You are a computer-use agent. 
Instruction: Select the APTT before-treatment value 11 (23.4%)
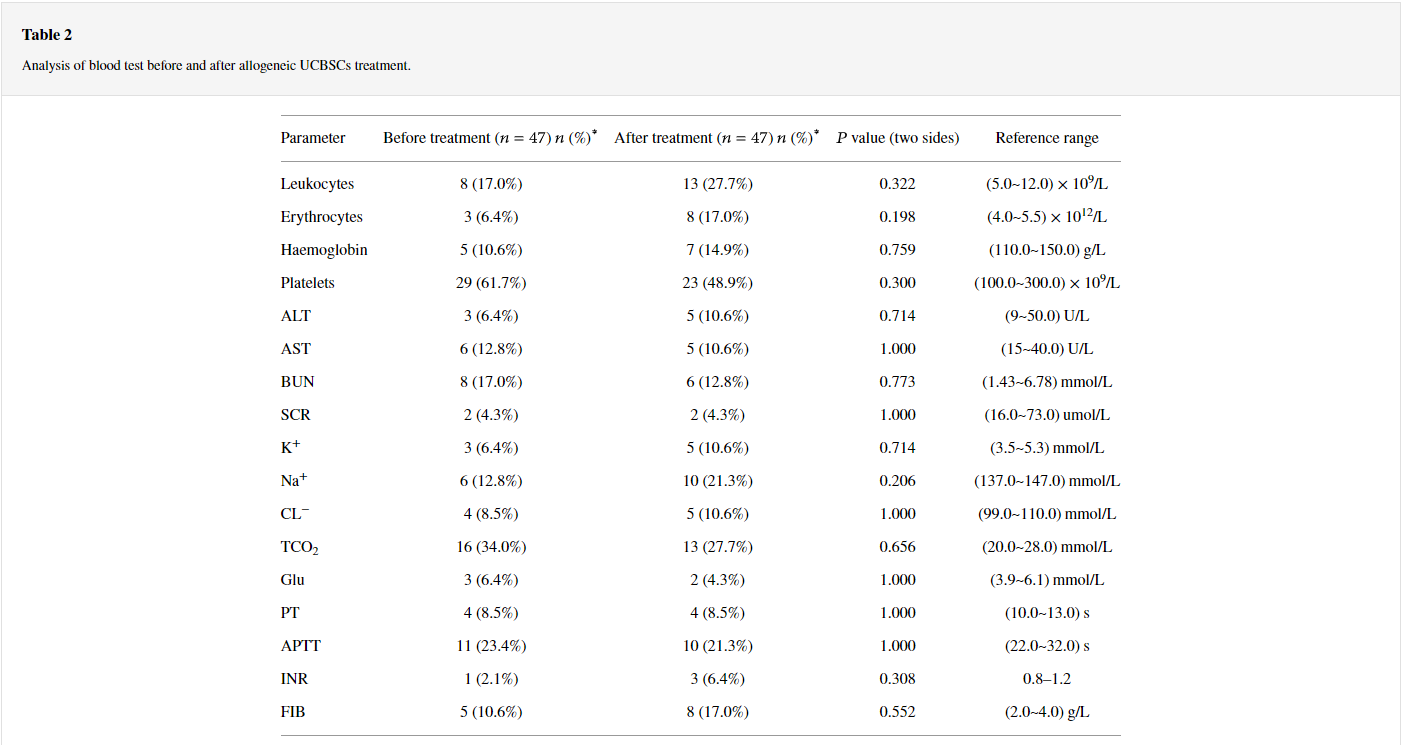[x=490, y=646]
